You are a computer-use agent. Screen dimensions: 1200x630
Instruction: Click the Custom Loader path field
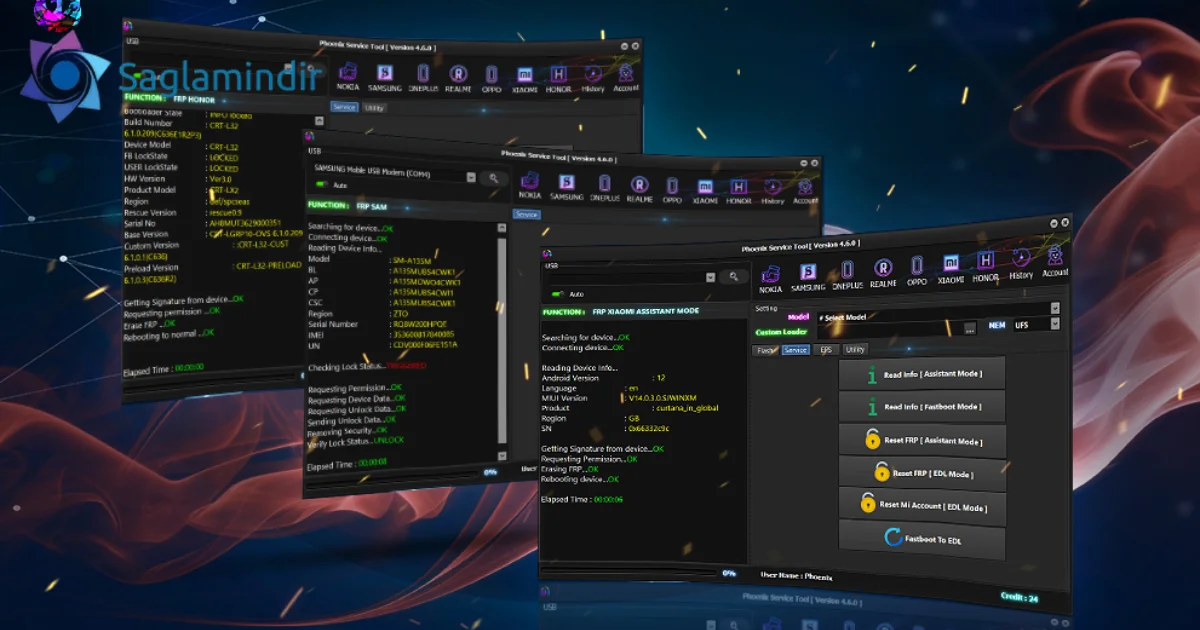889,327
